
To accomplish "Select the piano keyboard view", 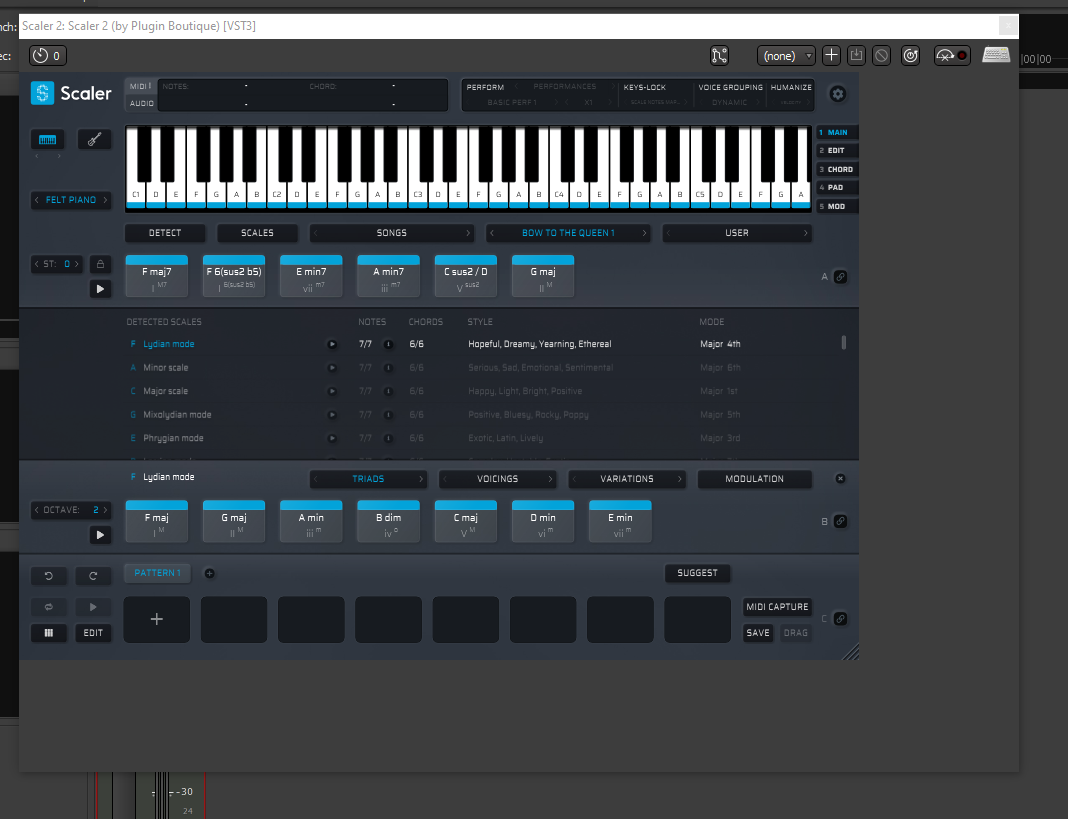I will point(46,139).
